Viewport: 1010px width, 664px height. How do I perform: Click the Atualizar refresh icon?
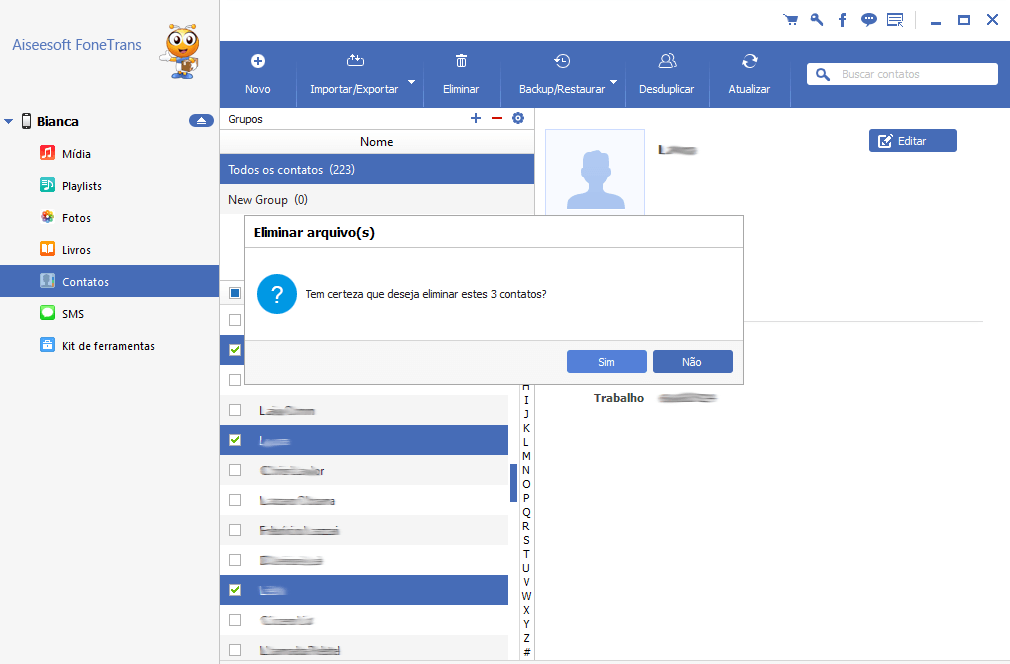[x=749, y=61]
